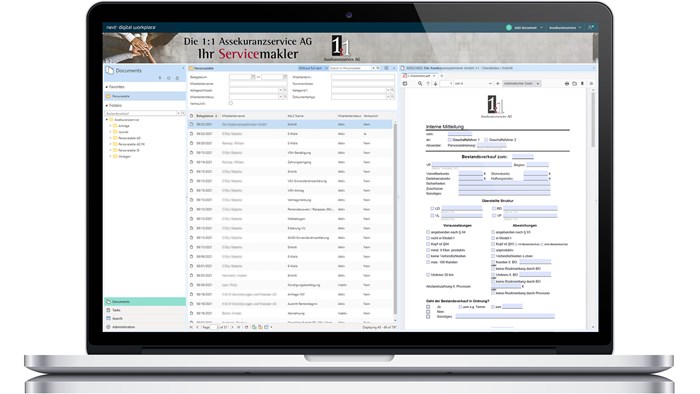Image resolution: width=700 pixels, height=394 pixels.
Task: Open the Dokumententyp dropdown arrow
Action: point(388,97)
